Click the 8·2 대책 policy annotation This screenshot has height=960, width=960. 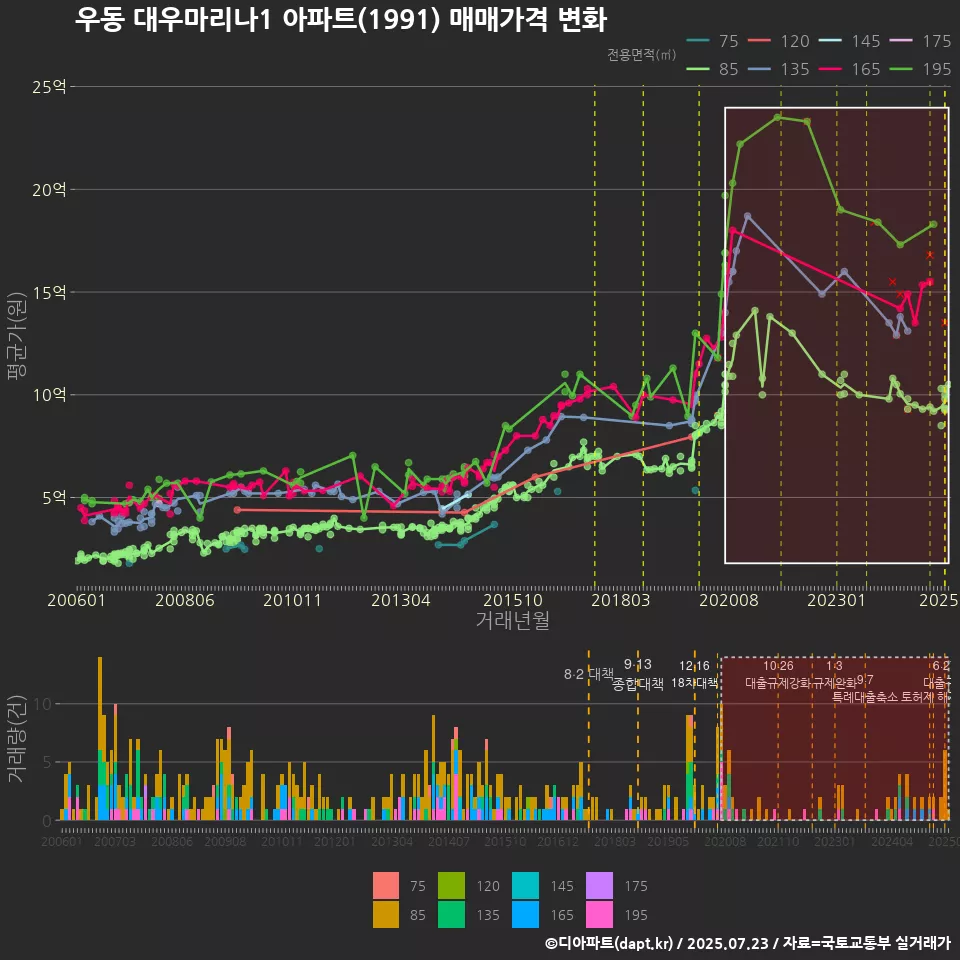click(x=588, y=674)
